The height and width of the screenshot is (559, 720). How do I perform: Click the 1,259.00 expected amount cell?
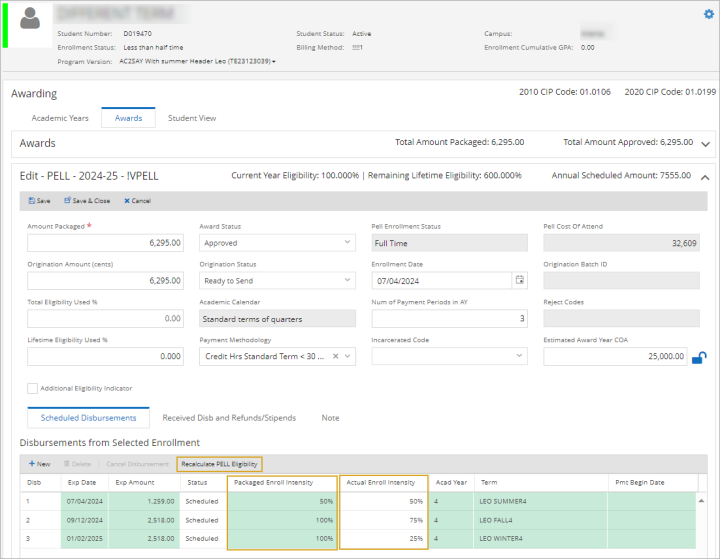click(x=144, y=502)
